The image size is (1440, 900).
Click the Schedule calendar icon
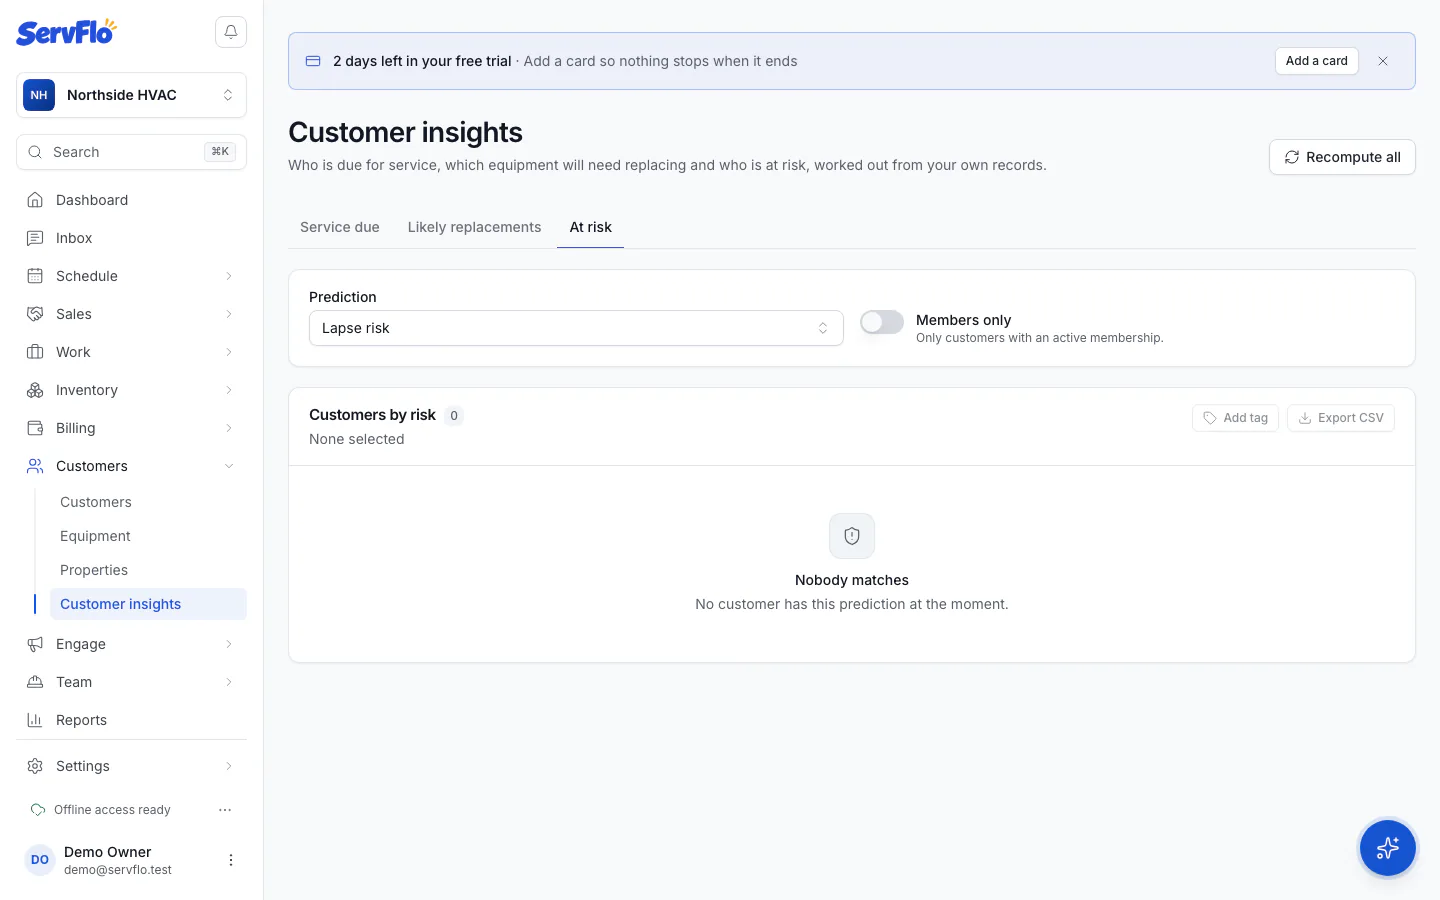tap(35, 276)
